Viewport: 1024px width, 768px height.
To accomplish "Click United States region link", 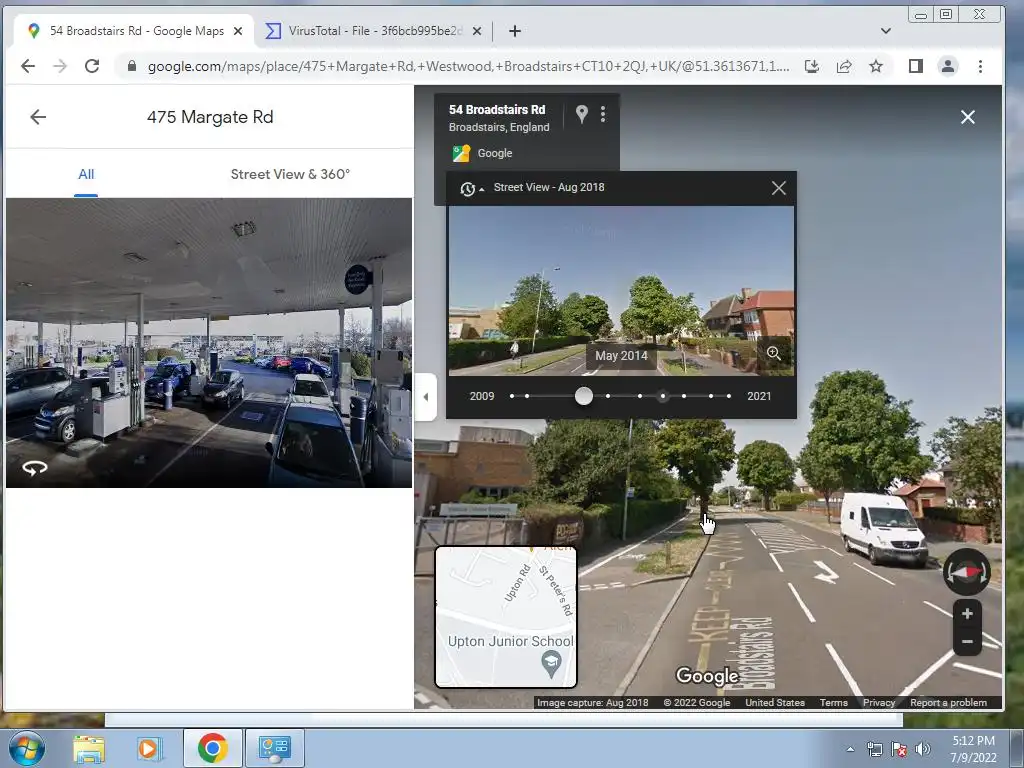I will [775, 703].
